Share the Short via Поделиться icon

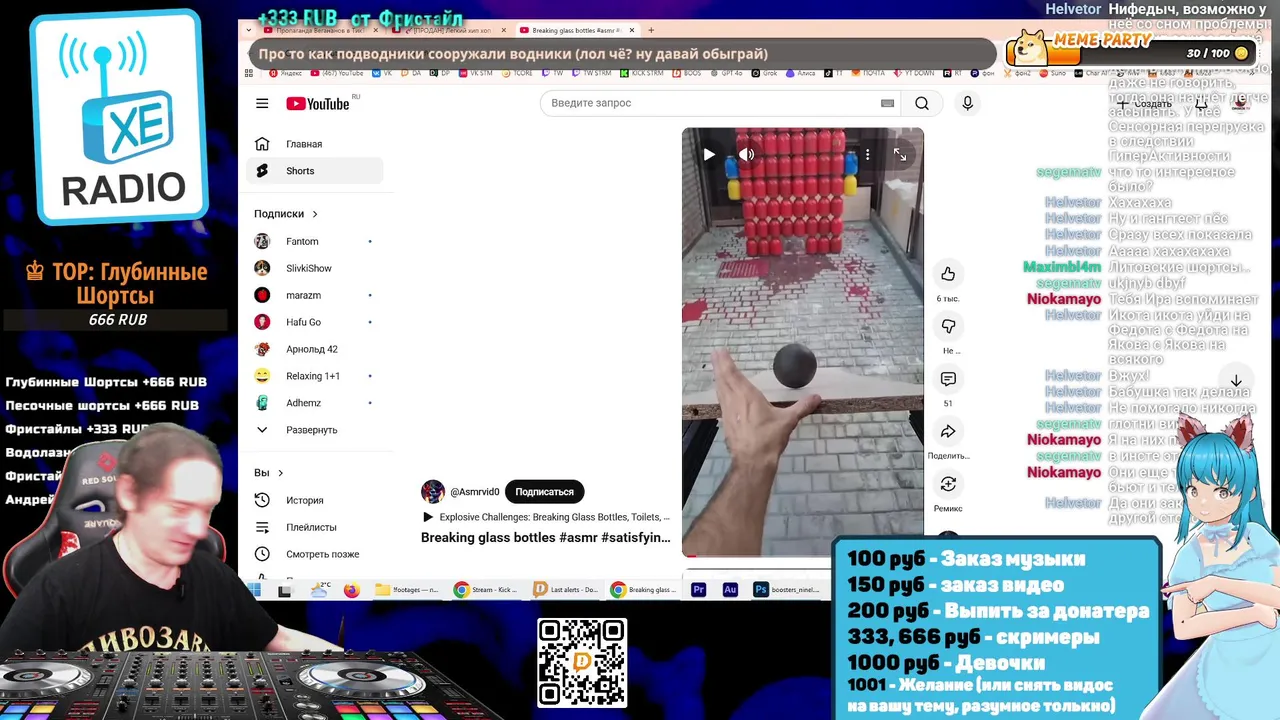[x=948, y=431]
